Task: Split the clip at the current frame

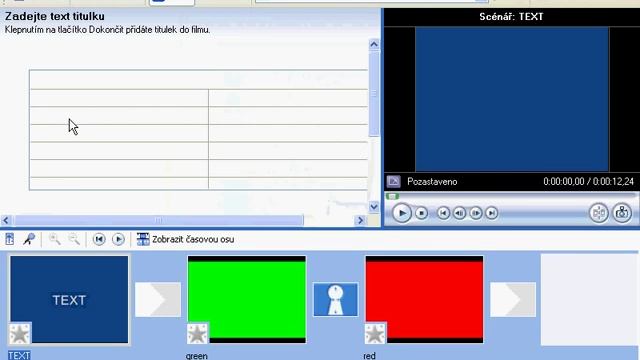Action: [599, 213]
